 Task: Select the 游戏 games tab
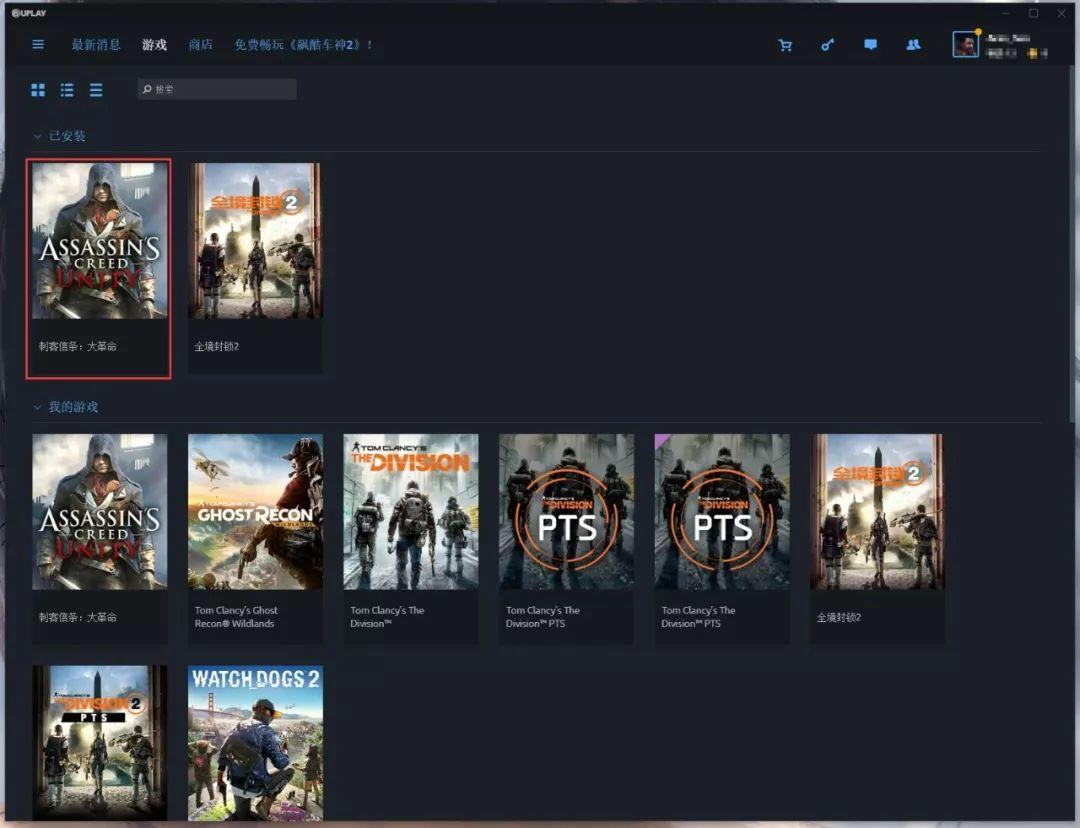[154, 45]
